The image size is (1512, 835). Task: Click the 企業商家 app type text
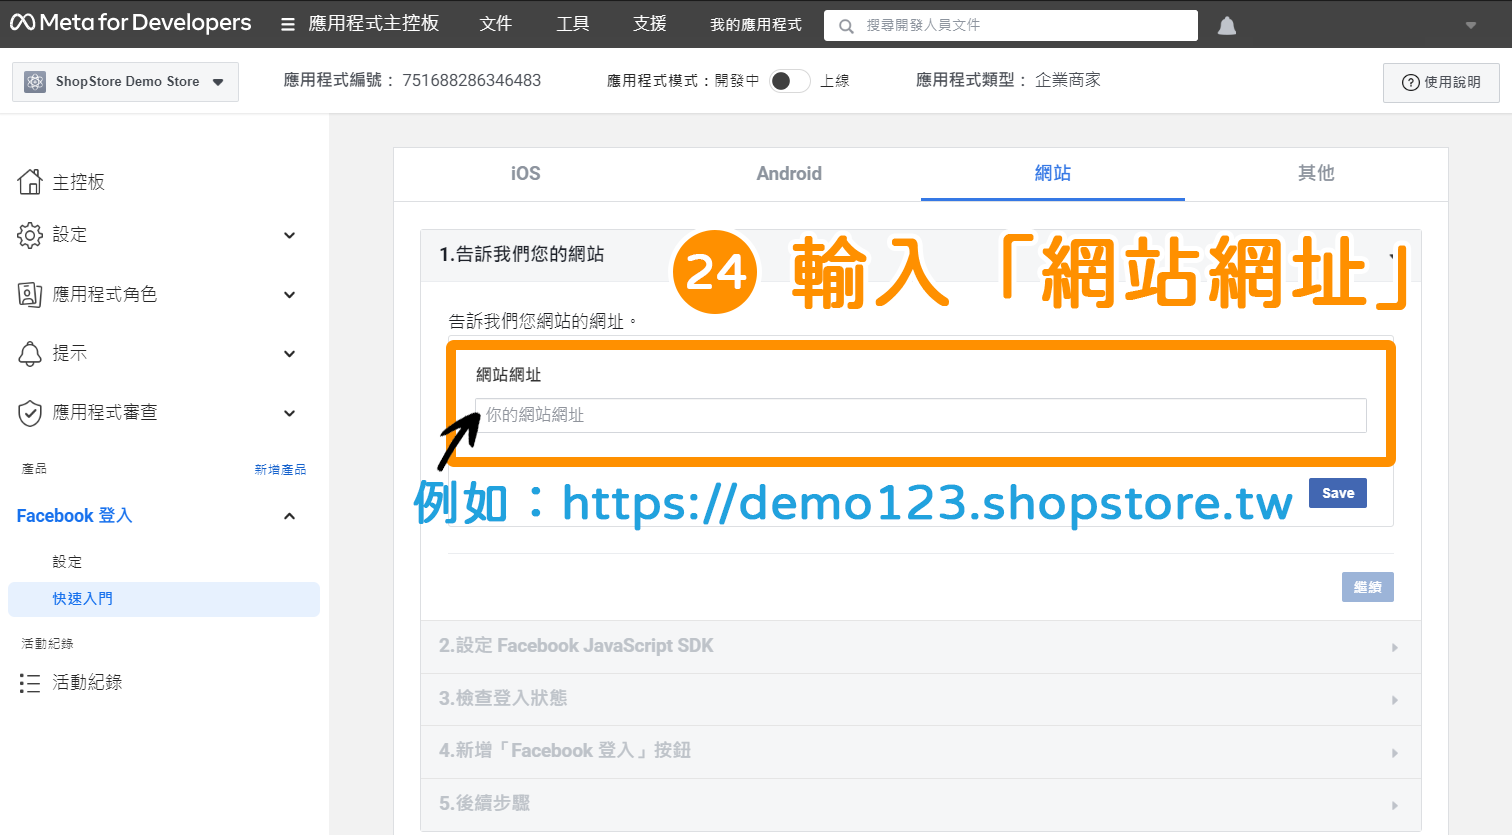click(x=1068, y=80)
